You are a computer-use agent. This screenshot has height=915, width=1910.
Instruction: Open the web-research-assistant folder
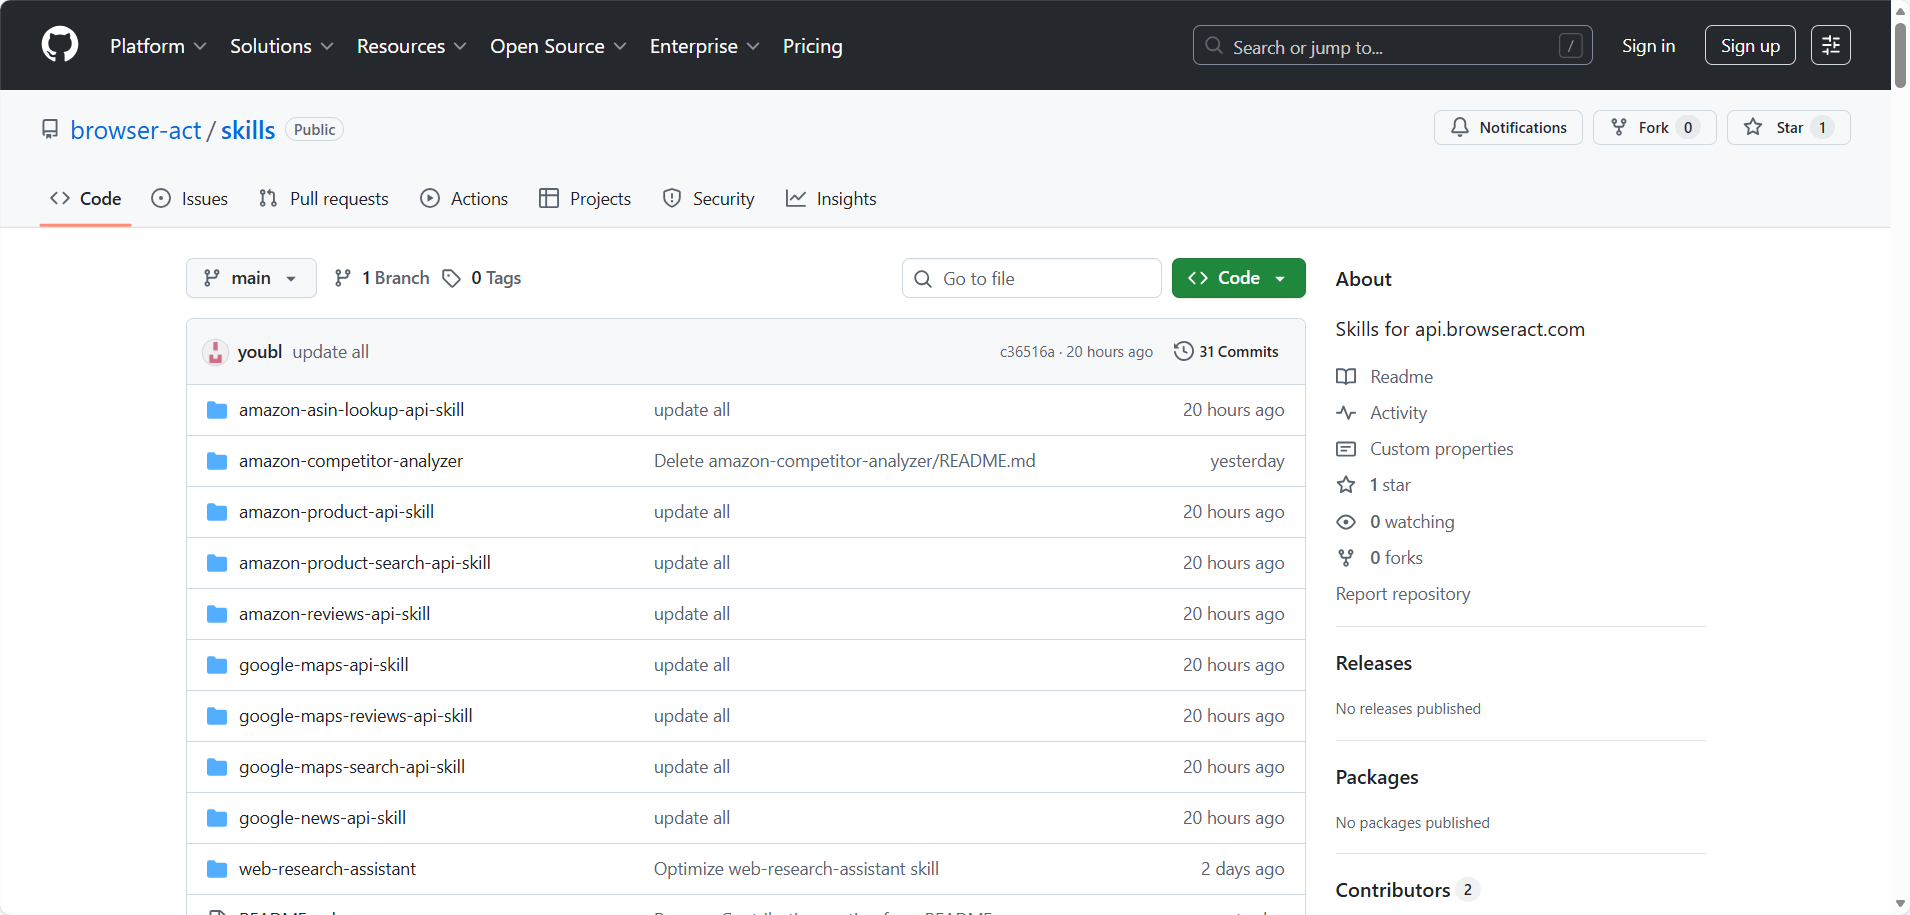(x=327, y=868)
